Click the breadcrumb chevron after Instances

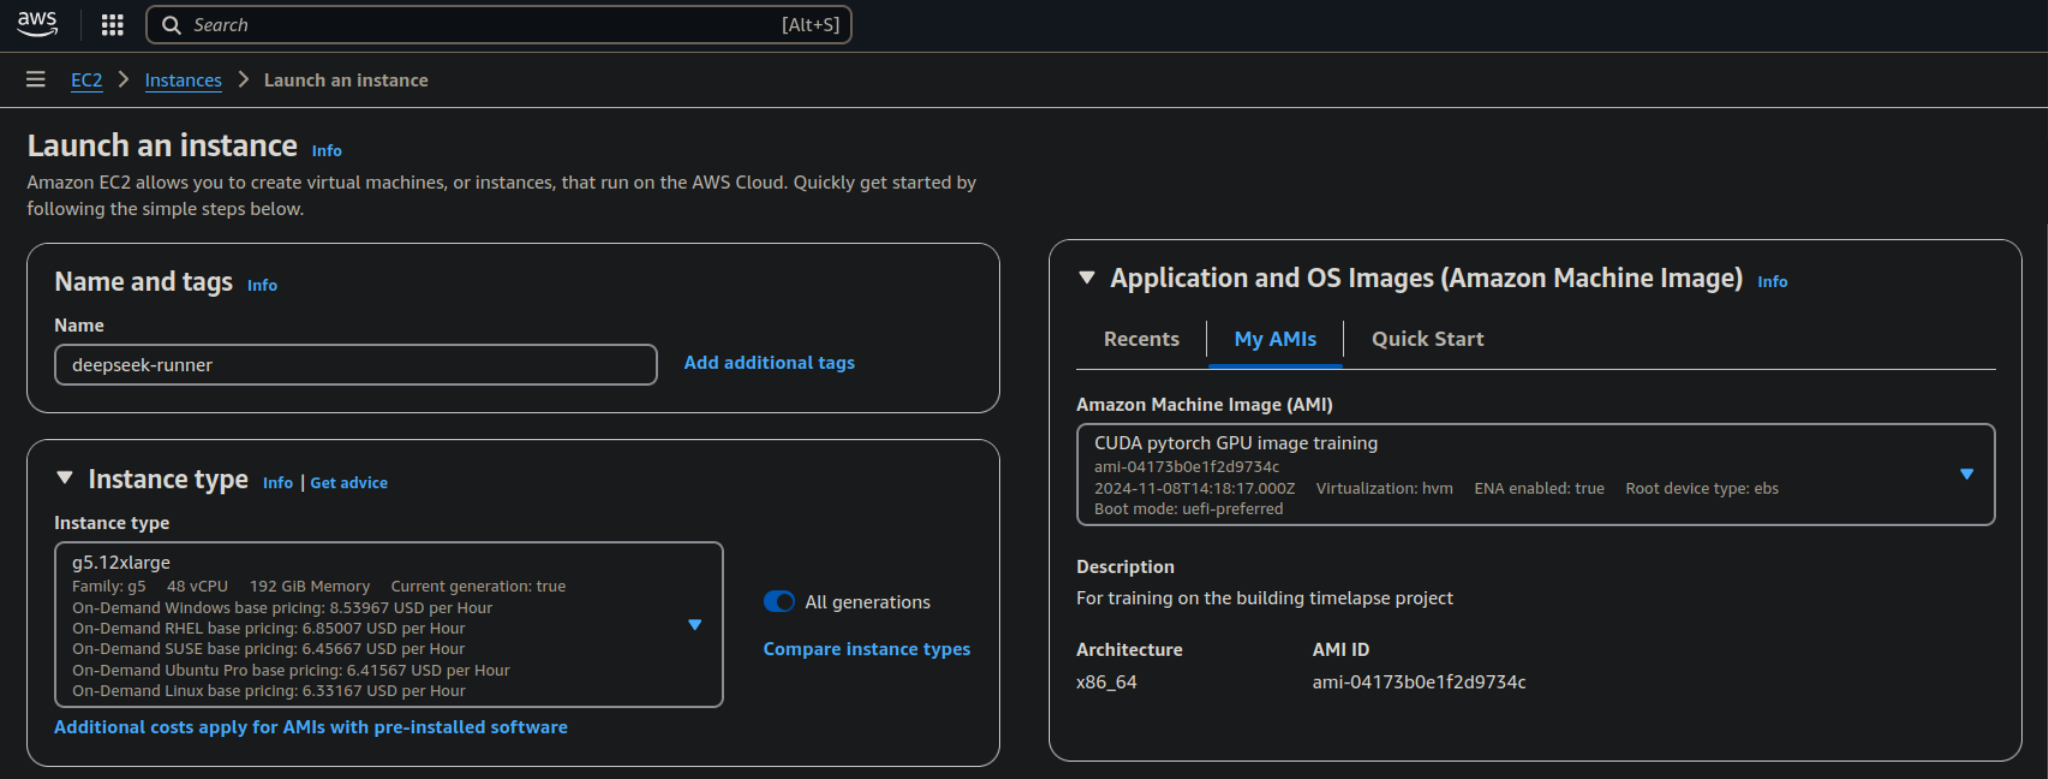[x=243, y=79]
